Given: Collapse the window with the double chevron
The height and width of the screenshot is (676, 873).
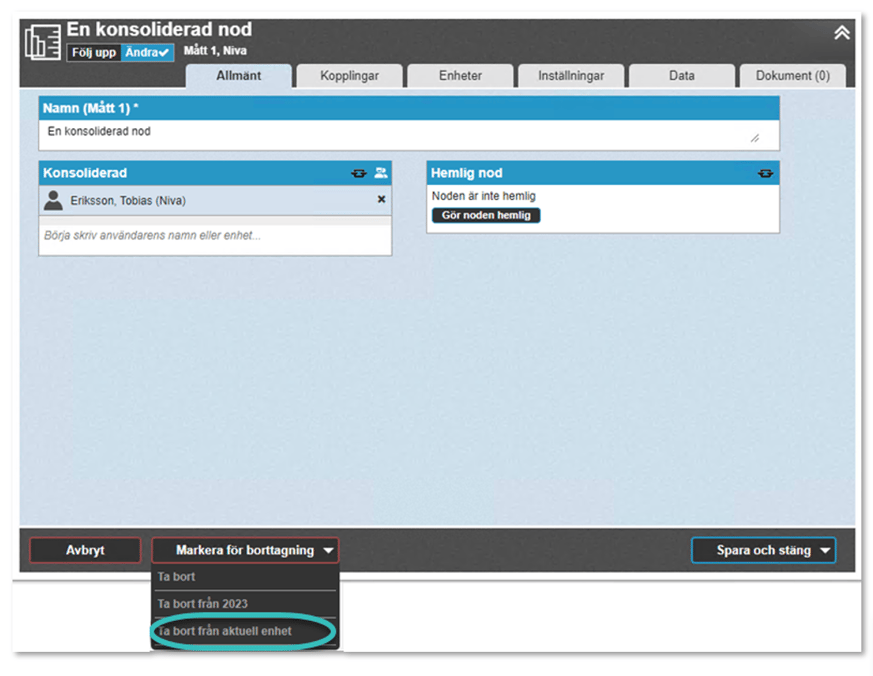Looking at the screenshot, I should pos(842,33).
